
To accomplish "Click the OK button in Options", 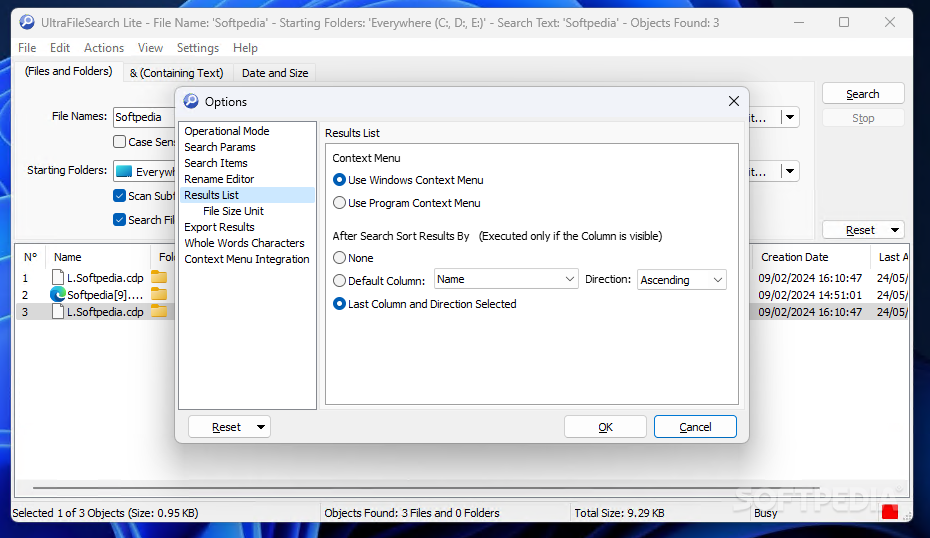I will point(605,427).
